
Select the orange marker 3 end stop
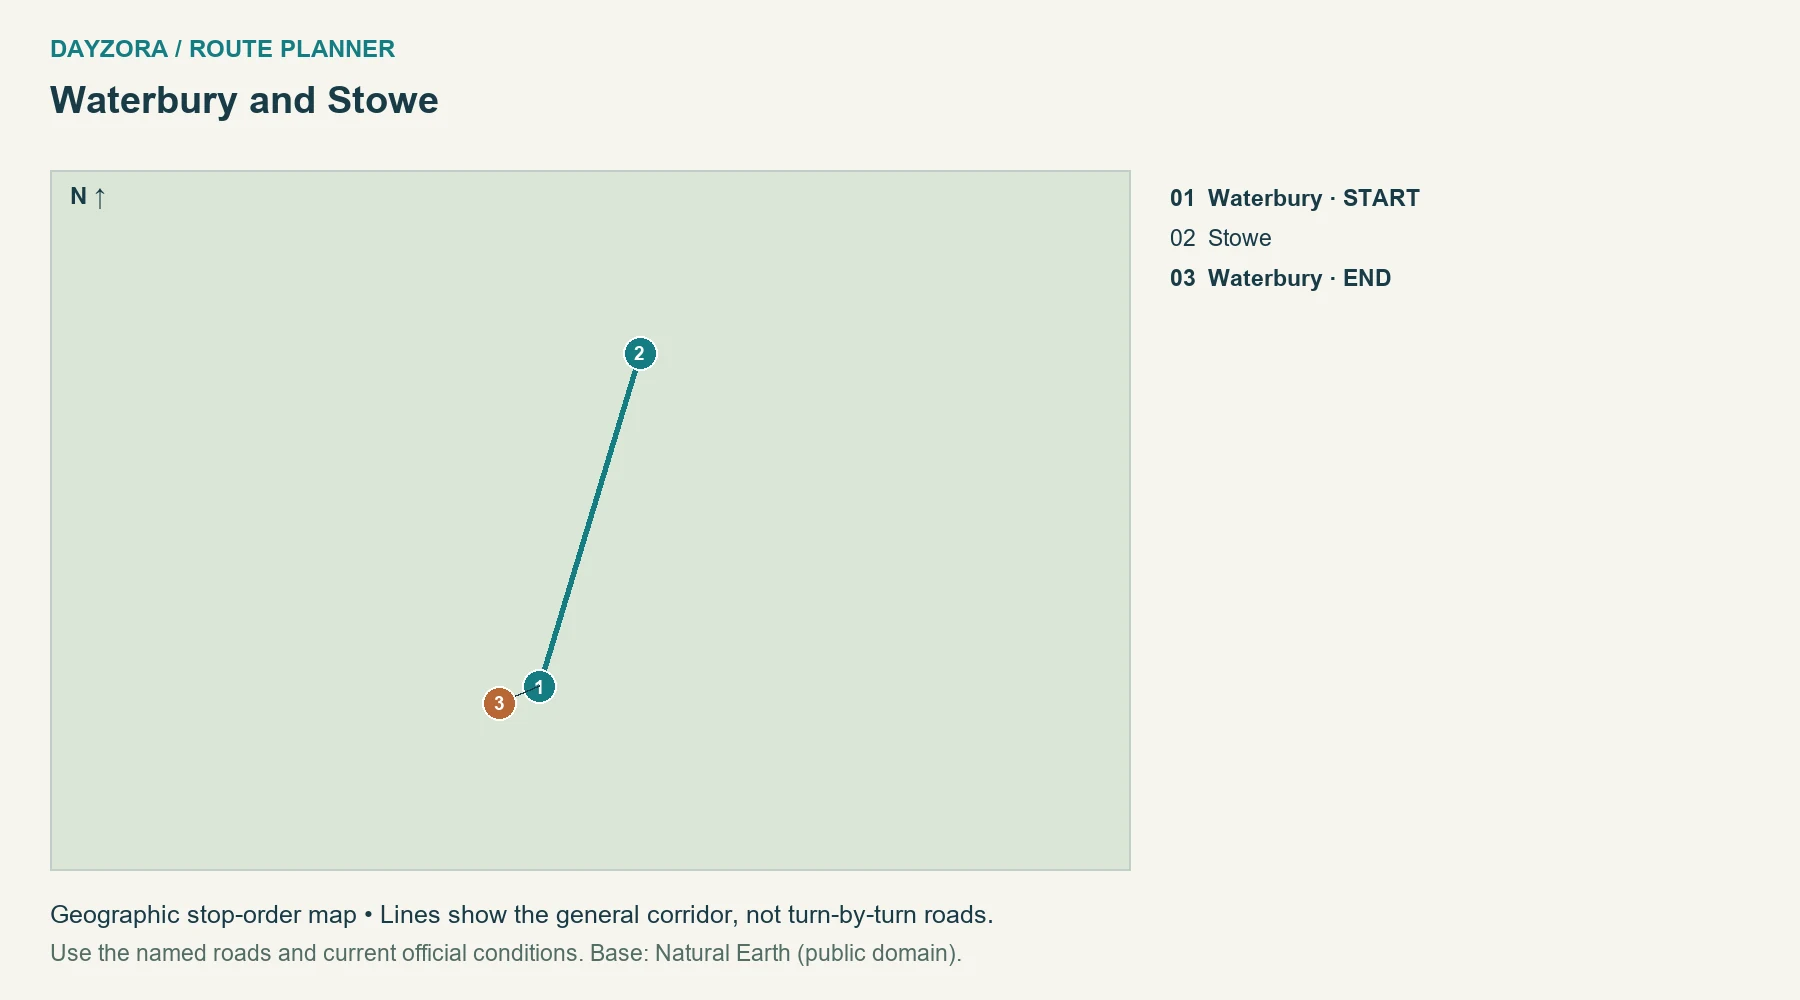499,703
